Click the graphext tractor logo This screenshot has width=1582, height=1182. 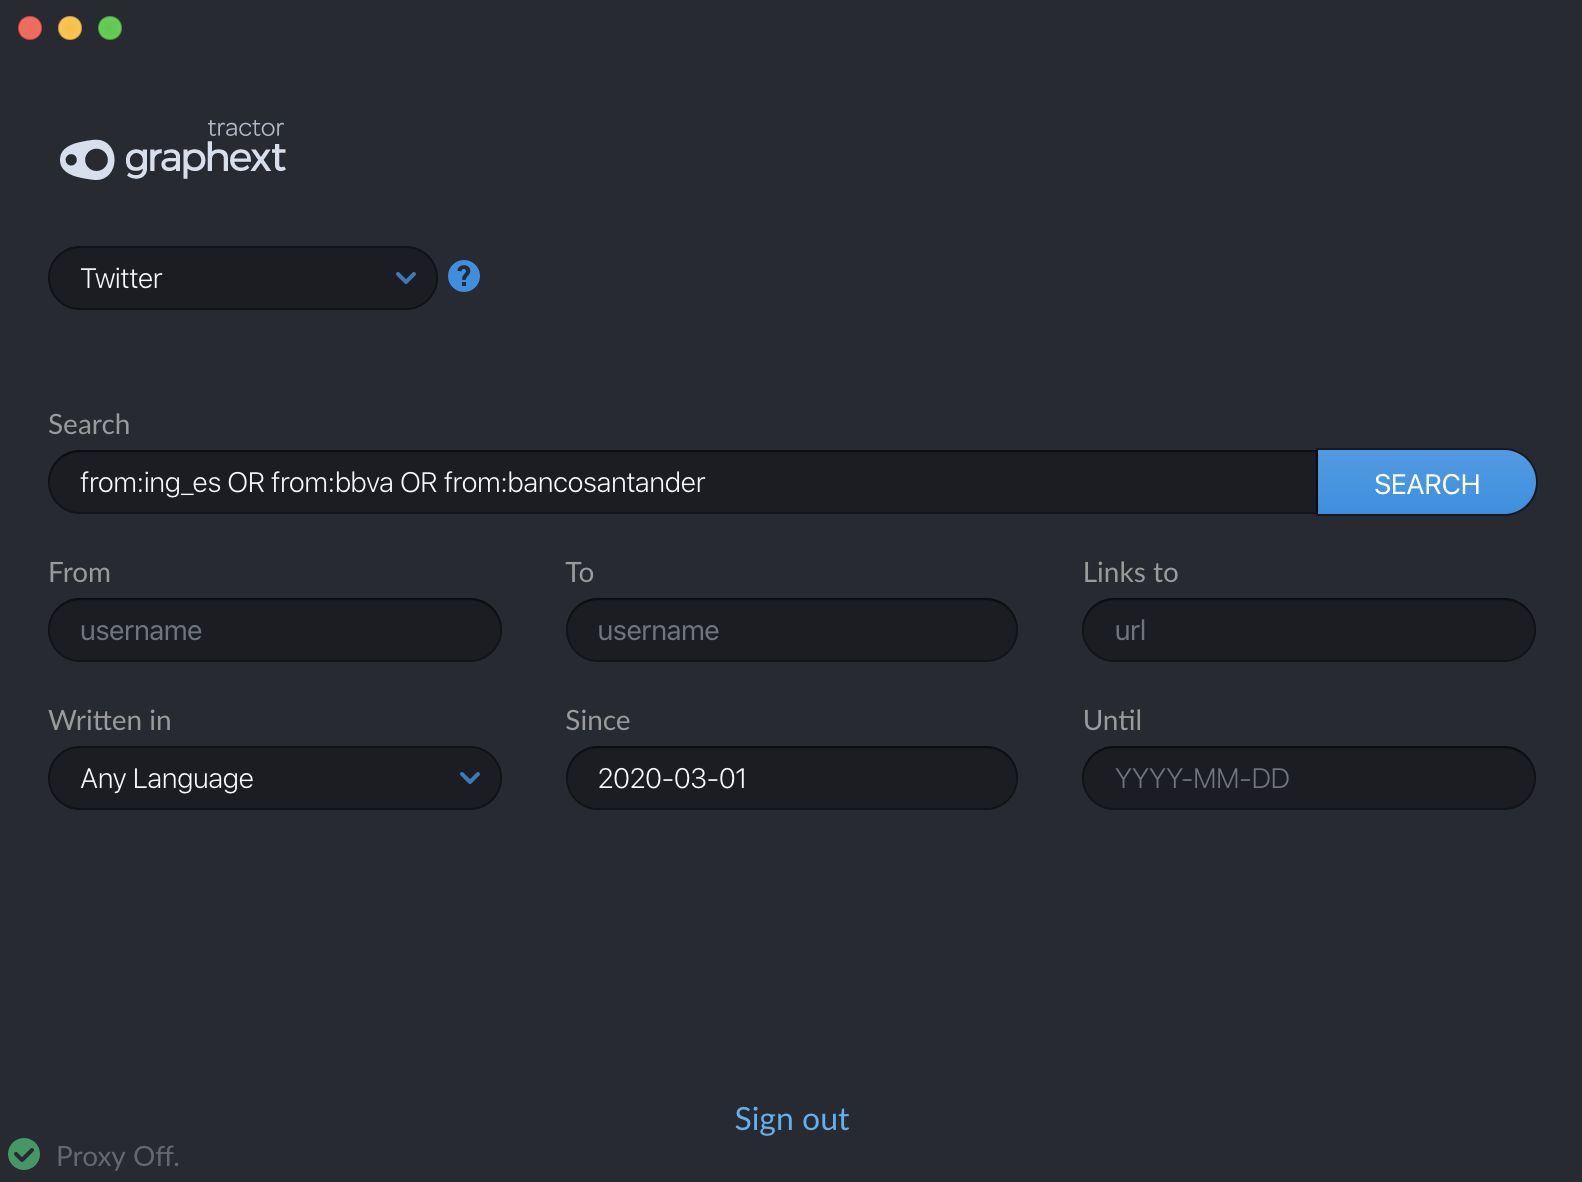[x=173, y=149]
